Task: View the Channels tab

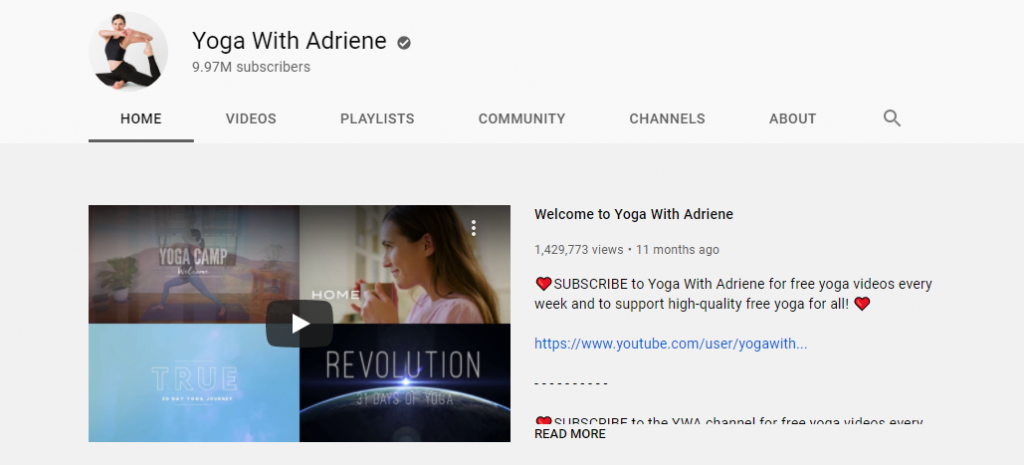Action: click(x=667, y=119)
